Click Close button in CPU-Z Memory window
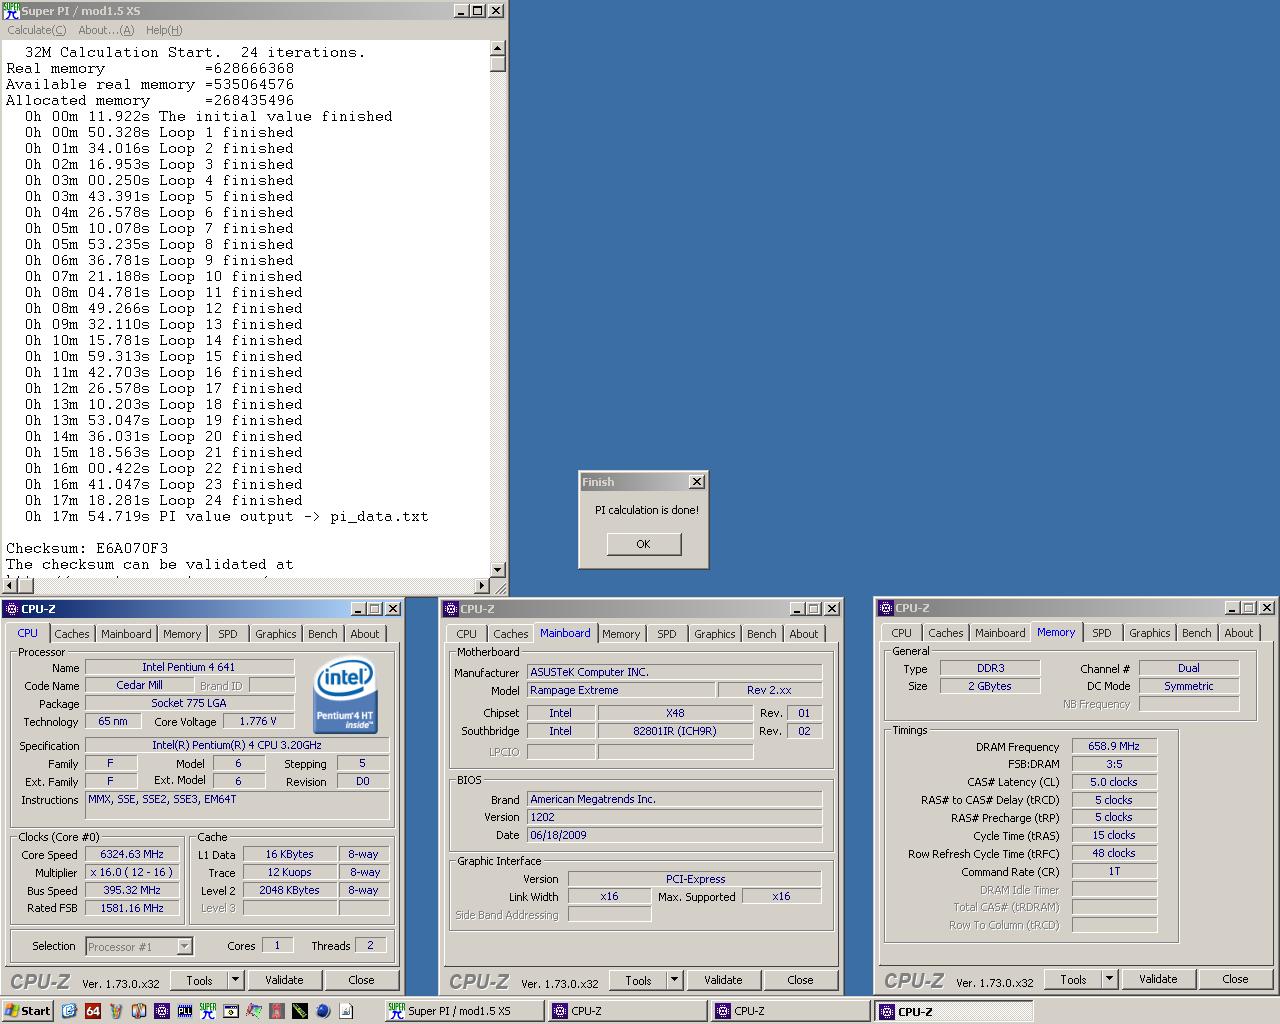The height and width of the screenshot is (1024, 1280). tap(1235, 979)
